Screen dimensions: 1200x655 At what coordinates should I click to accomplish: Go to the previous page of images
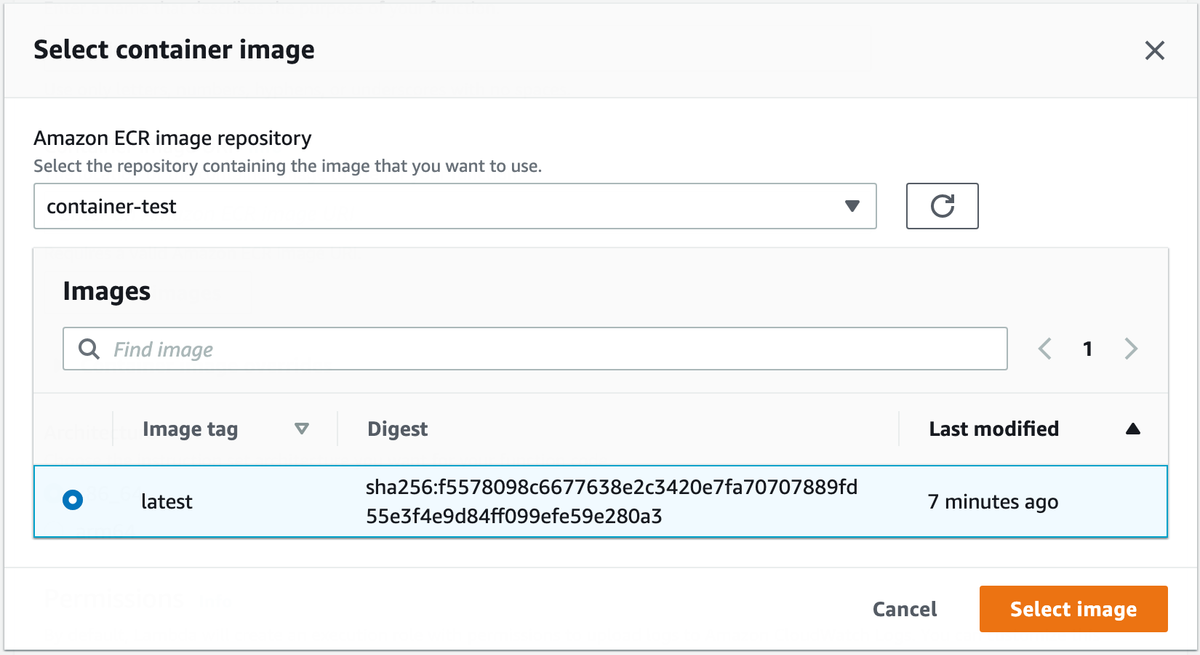click(1045, 348)
